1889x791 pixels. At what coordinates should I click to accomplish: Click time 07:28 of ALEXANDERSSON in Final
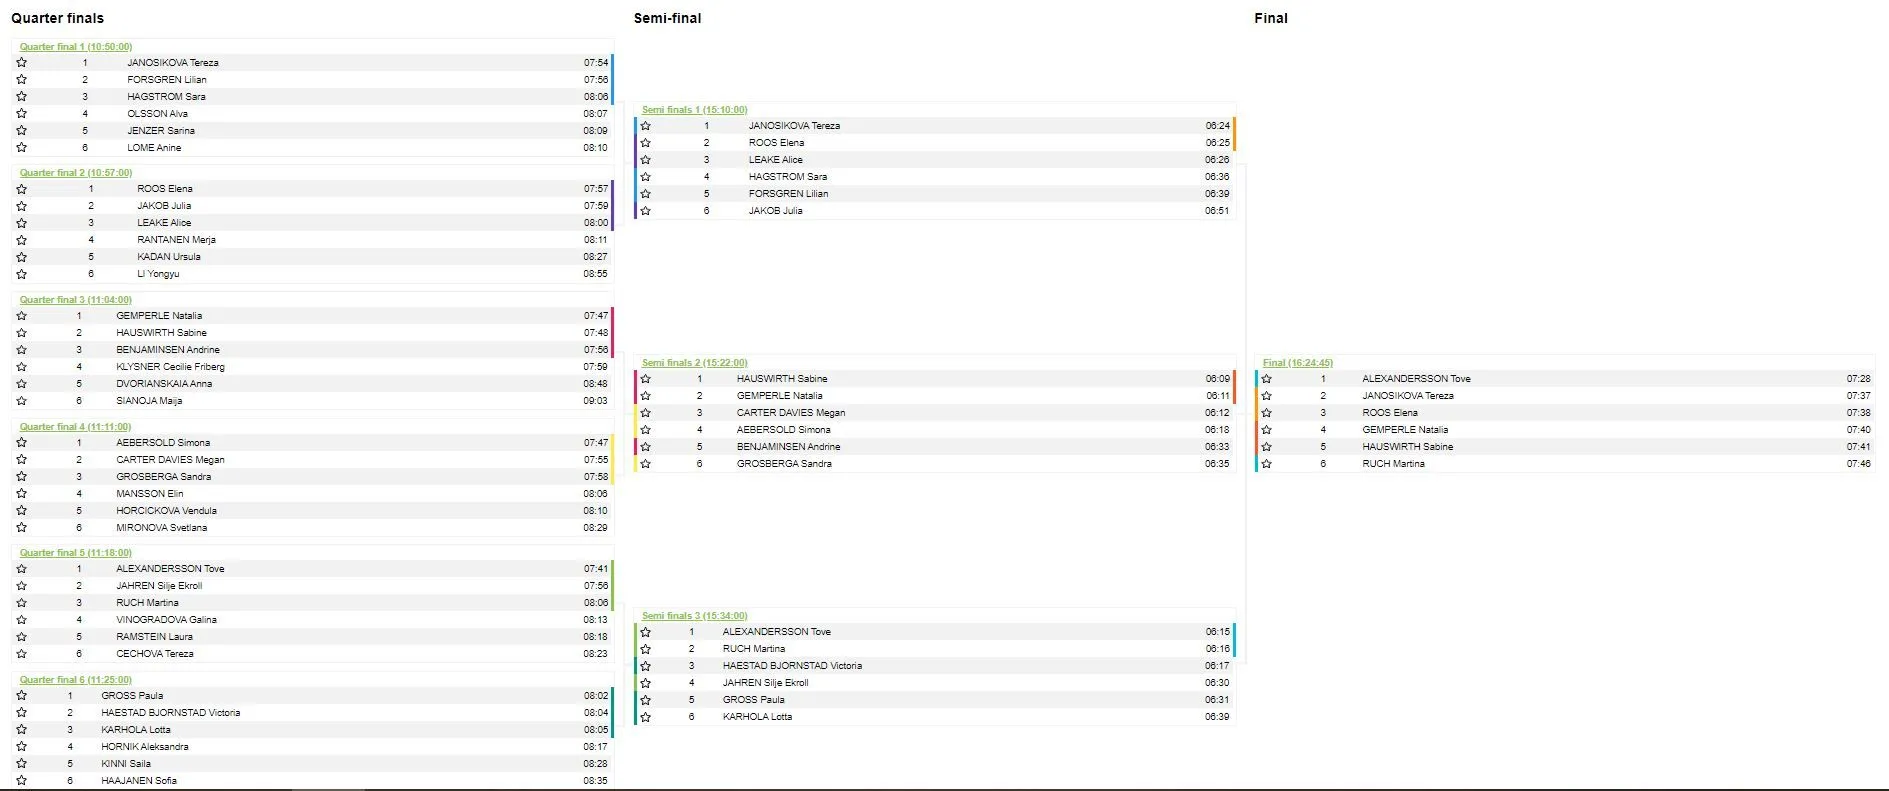coord(1857,379)
